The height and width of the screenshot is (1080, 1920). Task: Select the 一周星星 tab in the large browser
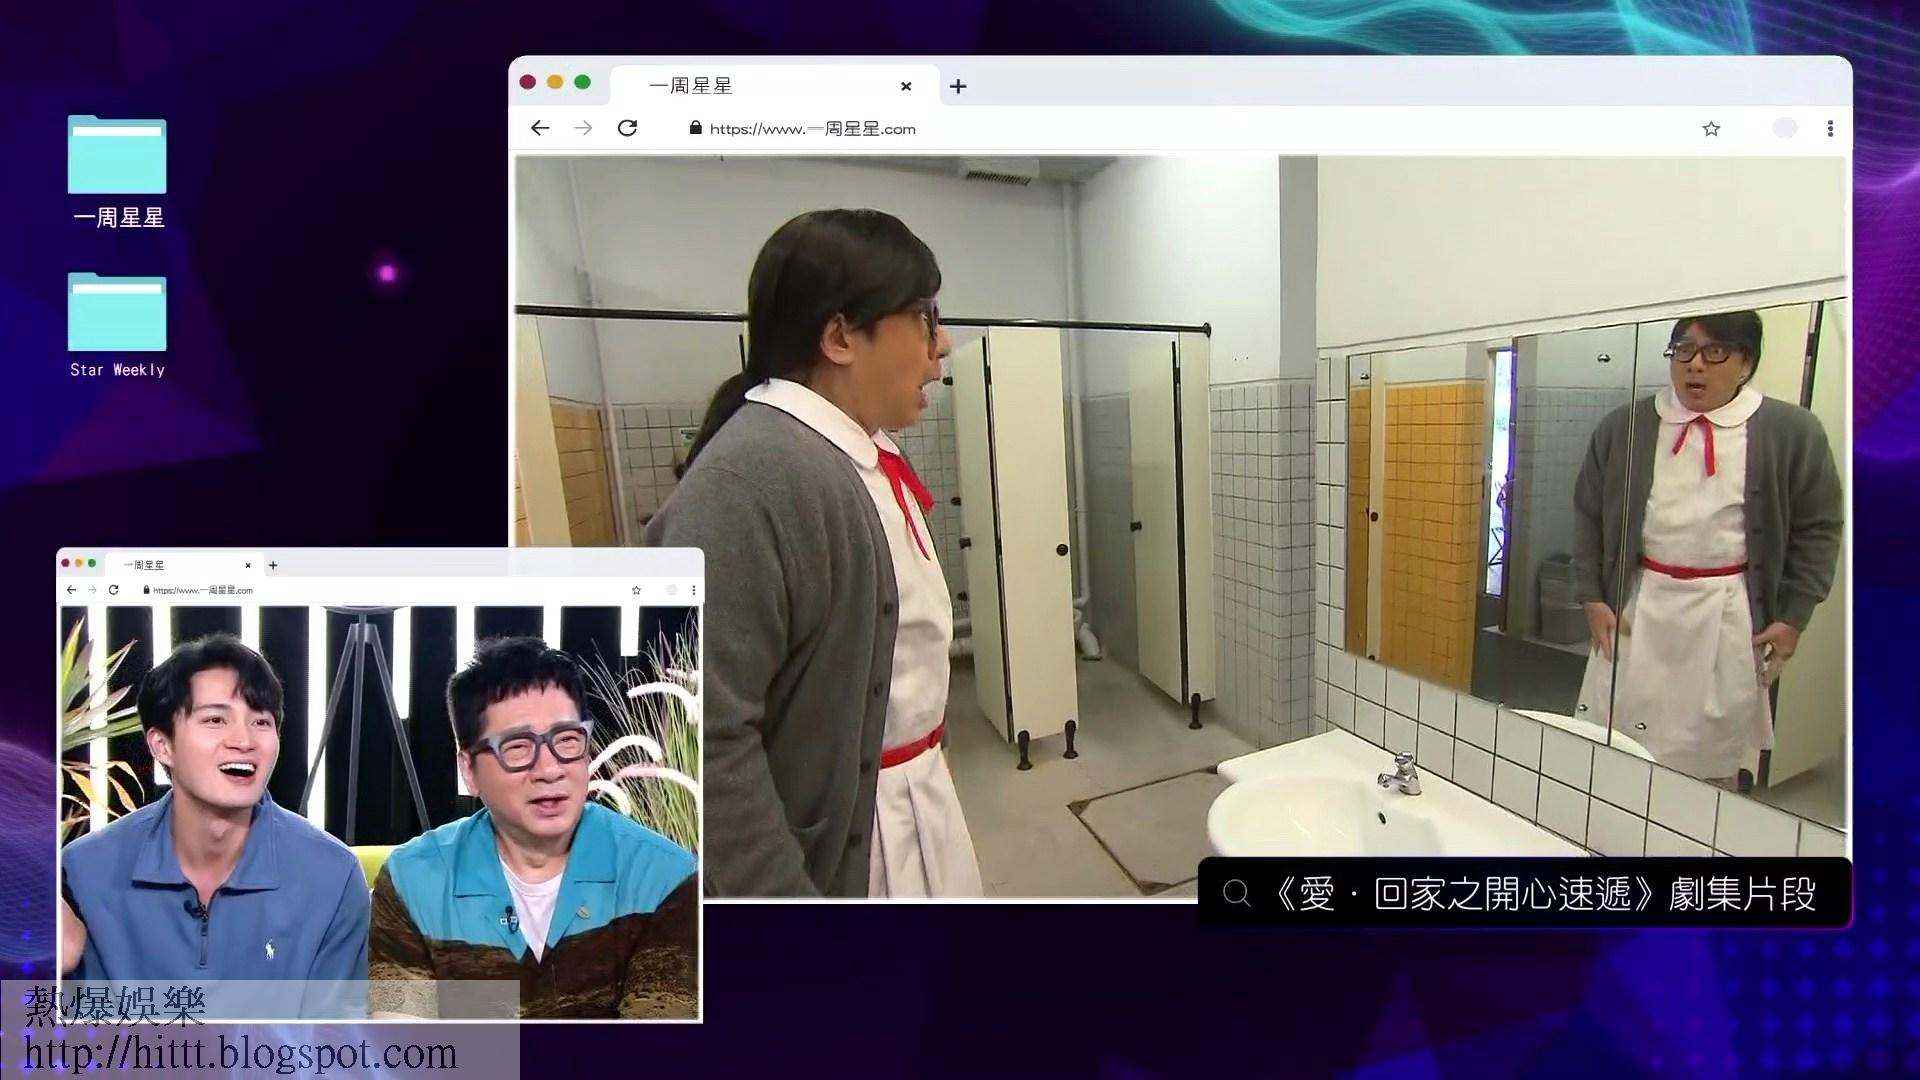point(775,86)
